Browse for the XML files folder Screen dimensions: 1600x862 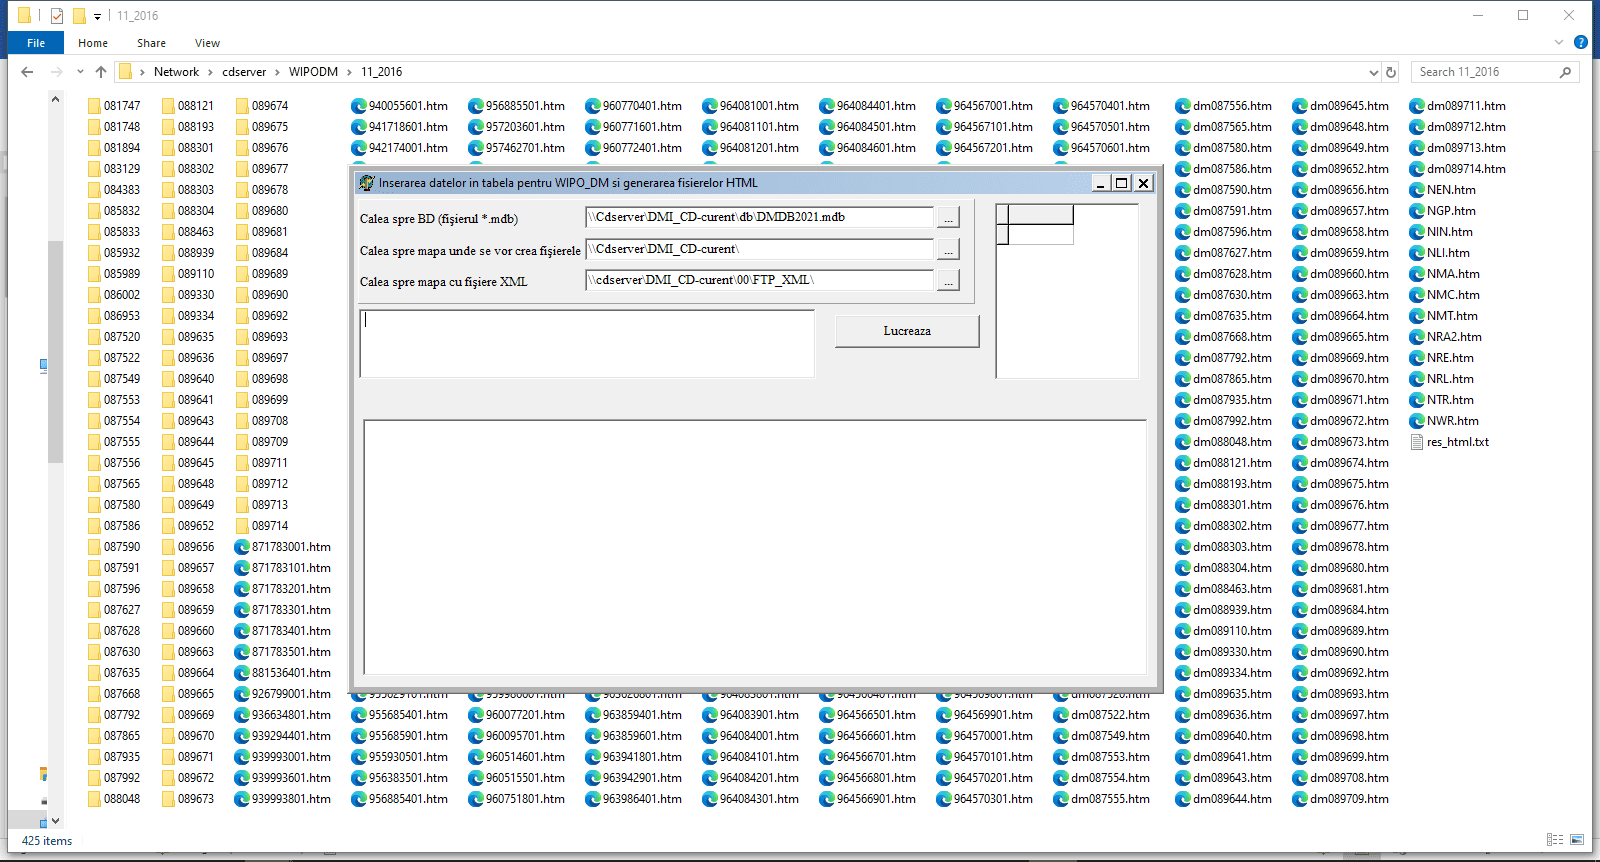(948, 281)
